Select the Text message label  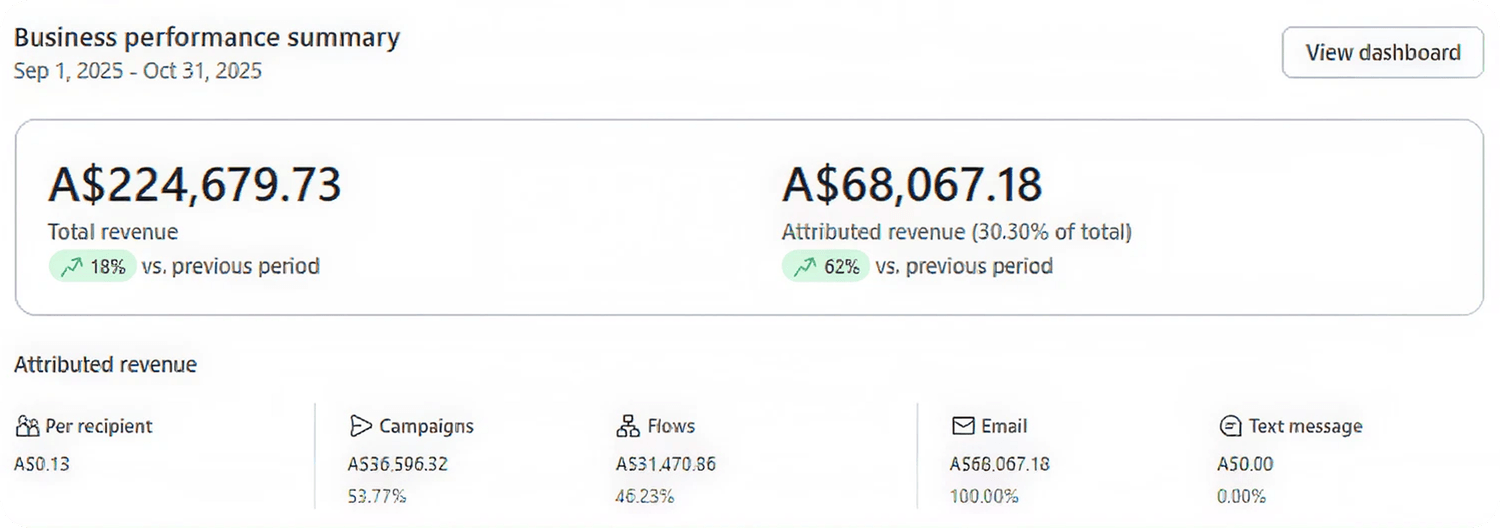[1305, 426]
